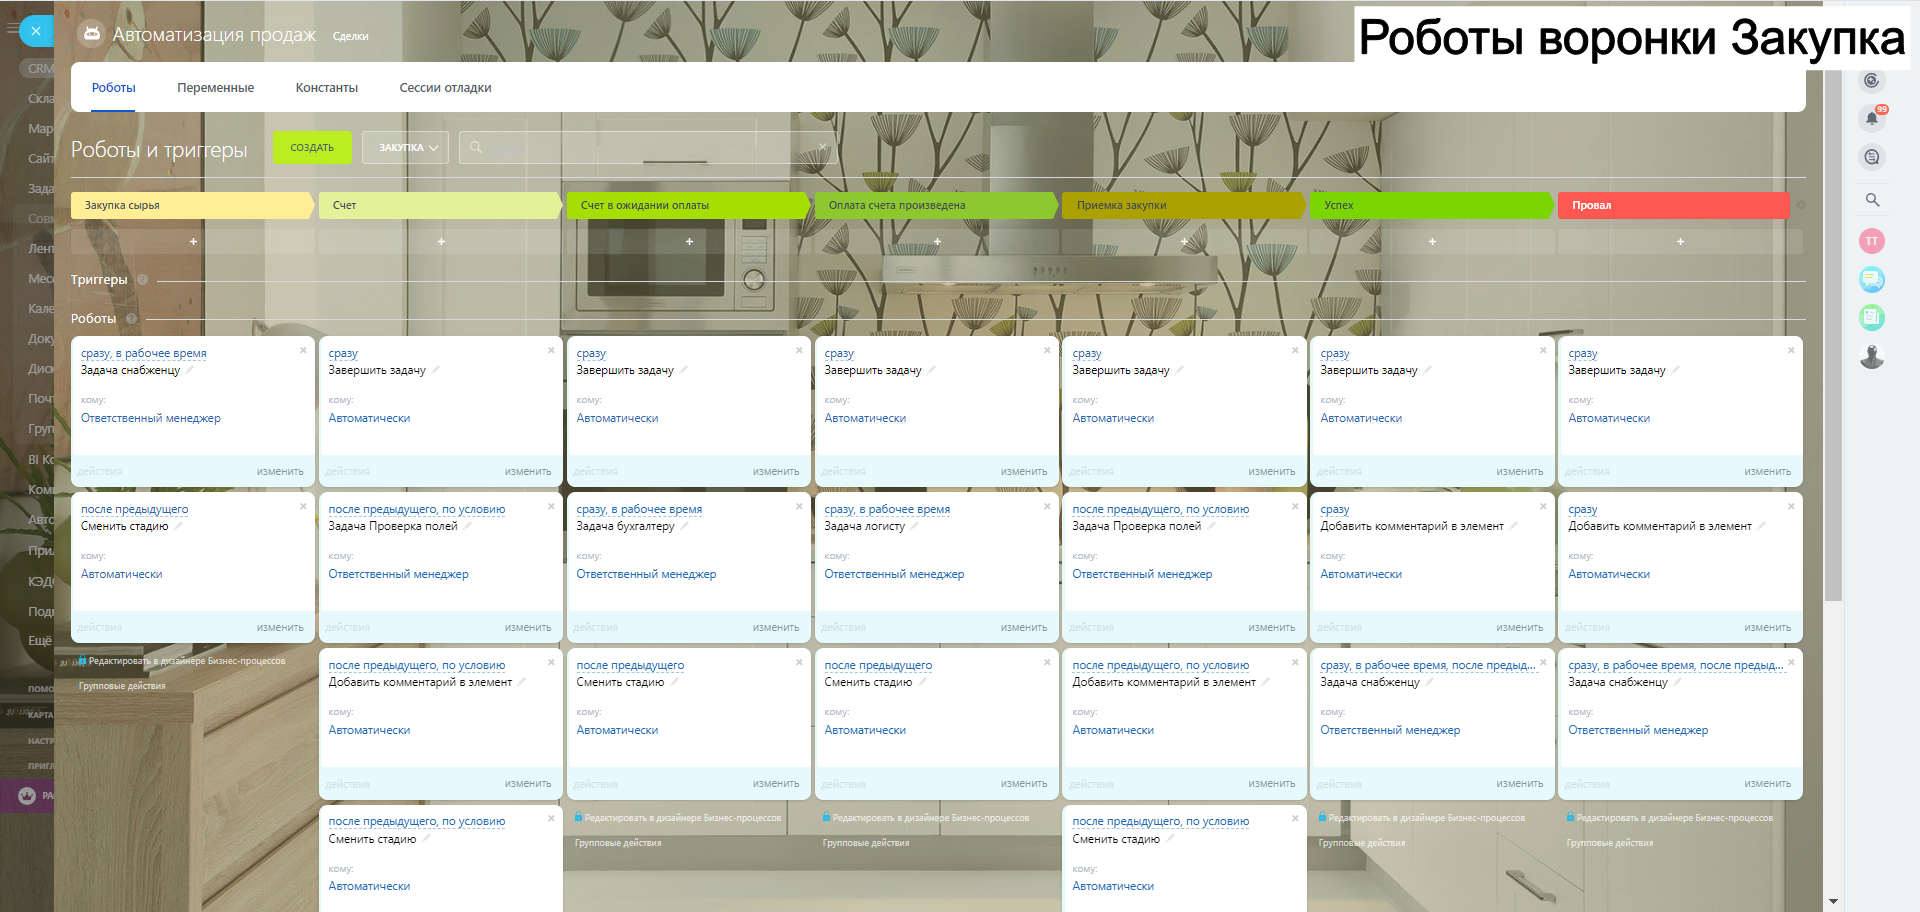Select the green Успех stage header
The height and width of the screenshot is (912, 1920).
1432,205
